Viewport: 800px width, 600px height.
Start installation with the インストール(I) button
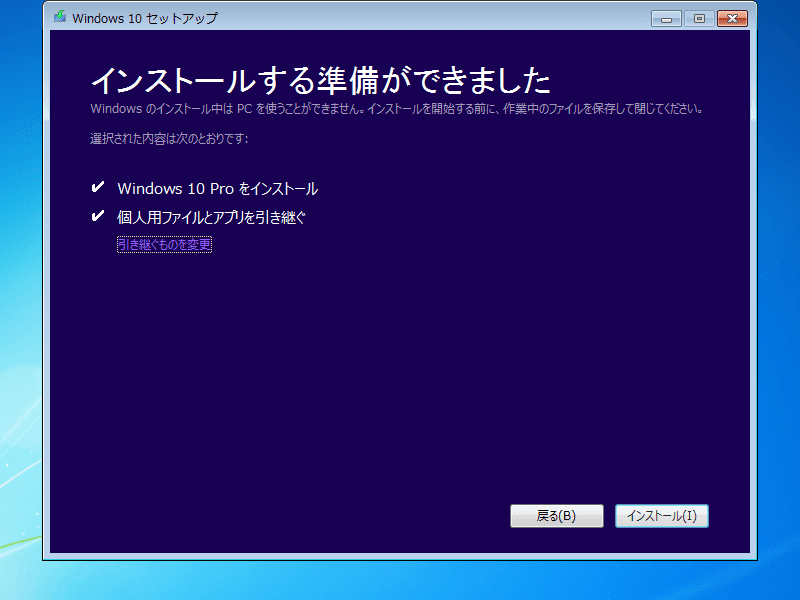click(662, 516)
